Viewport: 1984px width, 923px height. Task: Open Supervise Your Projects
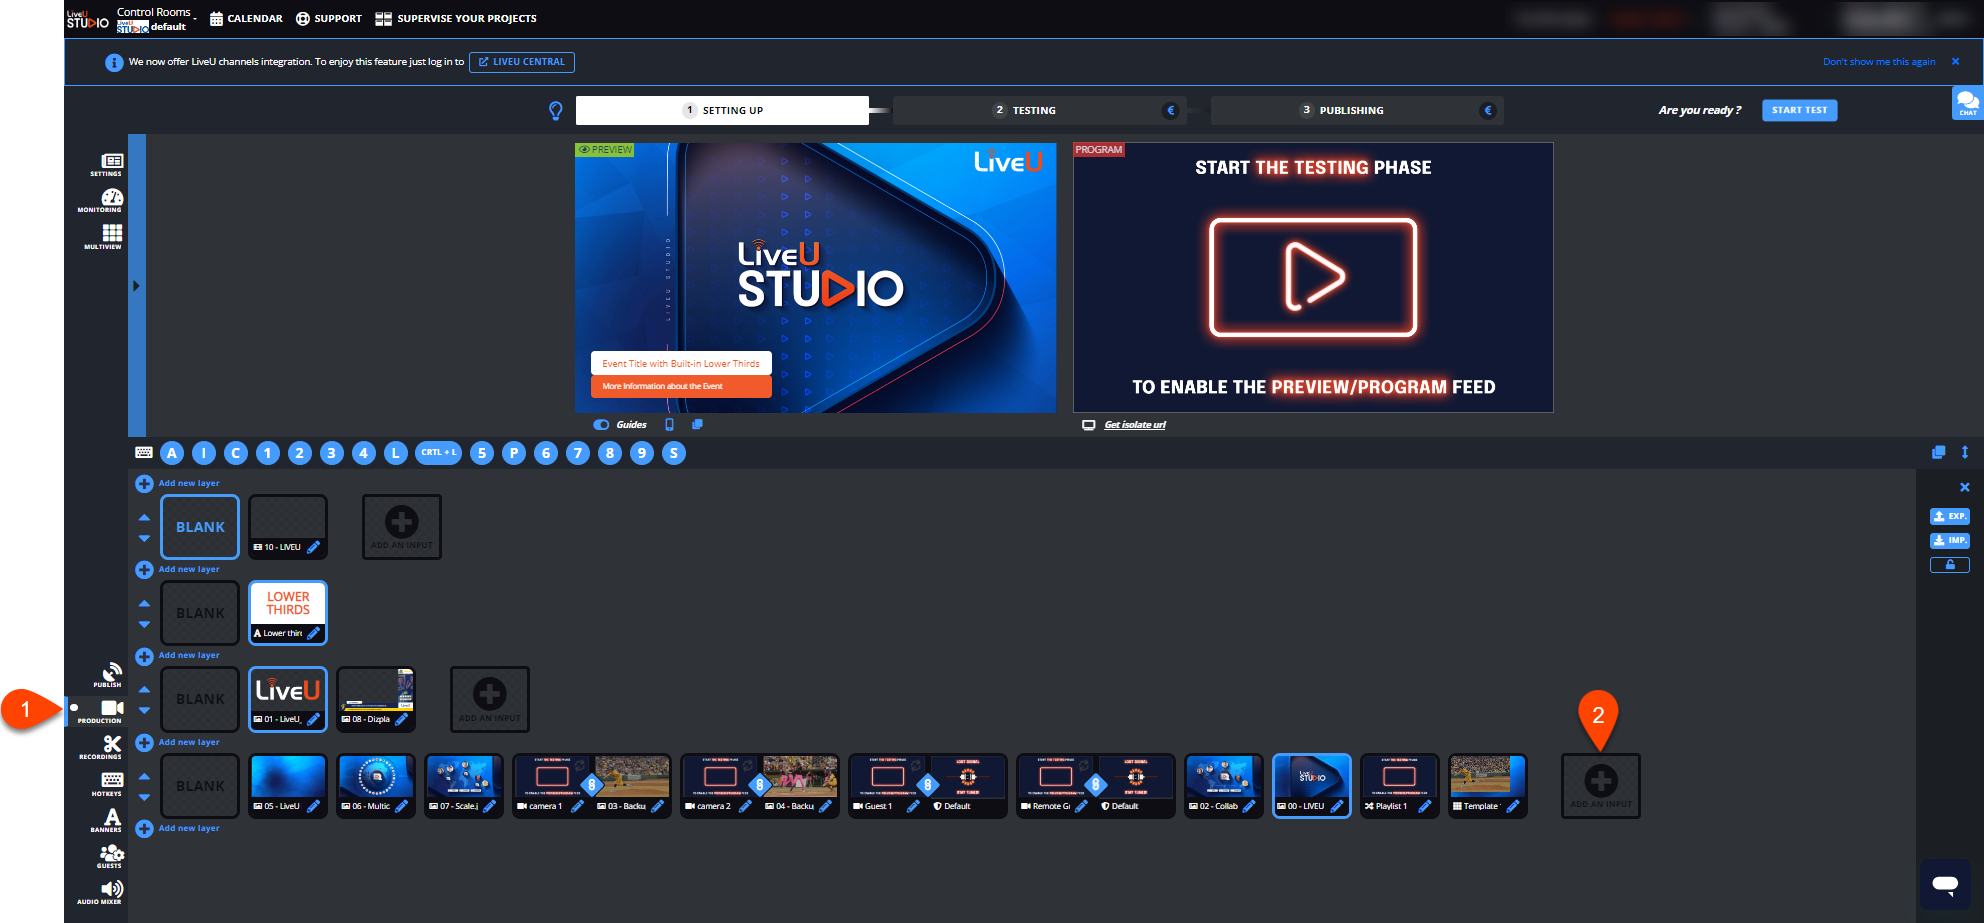click(456, 18)
